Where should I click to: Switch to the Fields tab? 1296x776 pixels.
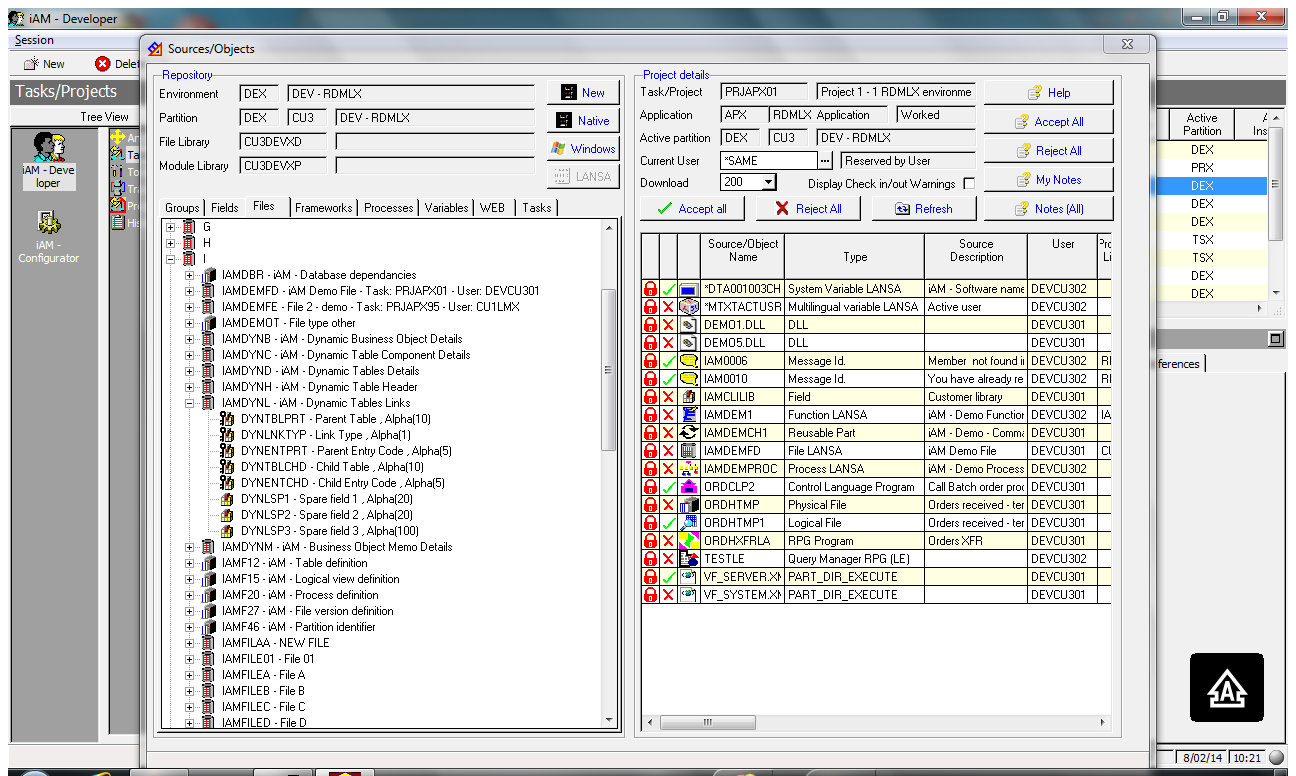click(225, 208)
